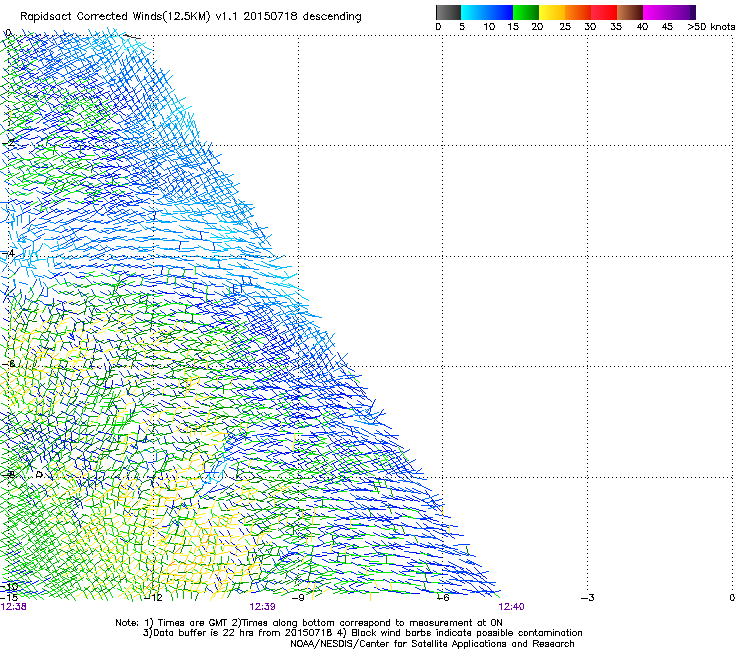Click the orange 25-30 knots color segment
740x650 pixels.
578,12
